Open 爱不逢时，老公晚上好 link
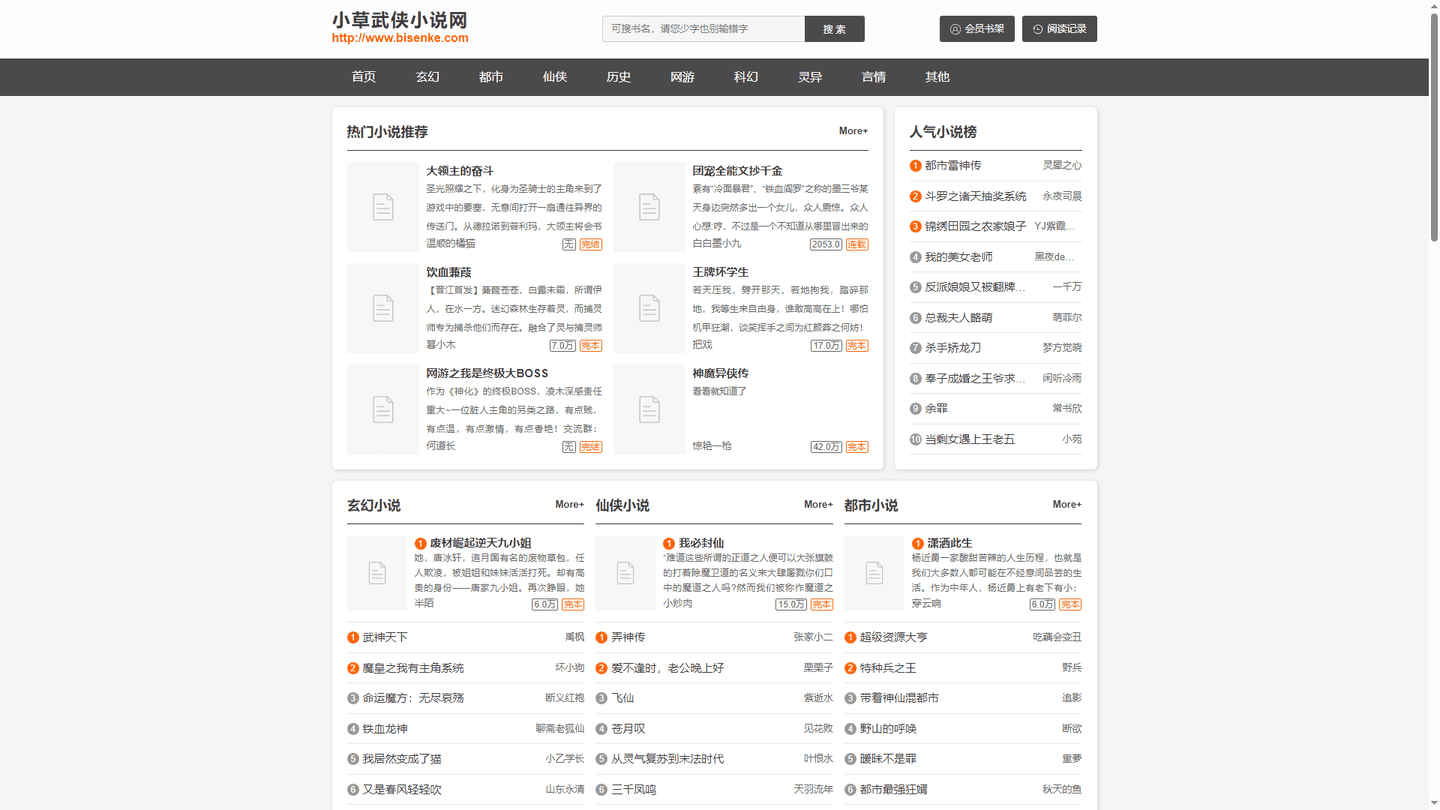This screenshot has width=1440, height=810. pos(667,668)
